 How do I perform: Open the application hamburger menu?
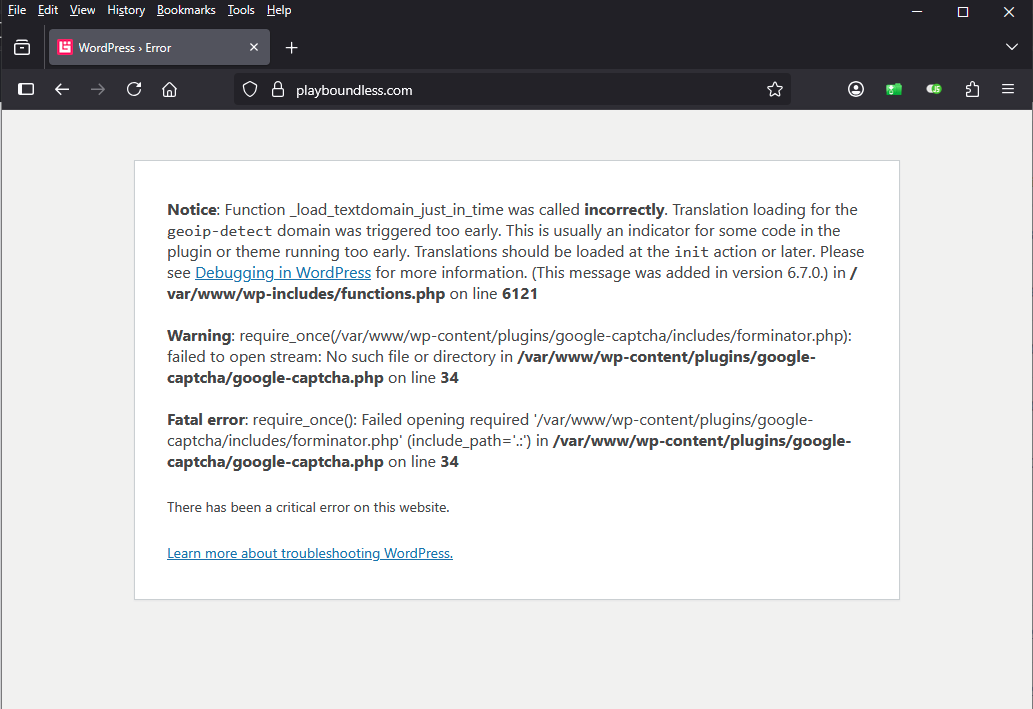point(1008,88)
